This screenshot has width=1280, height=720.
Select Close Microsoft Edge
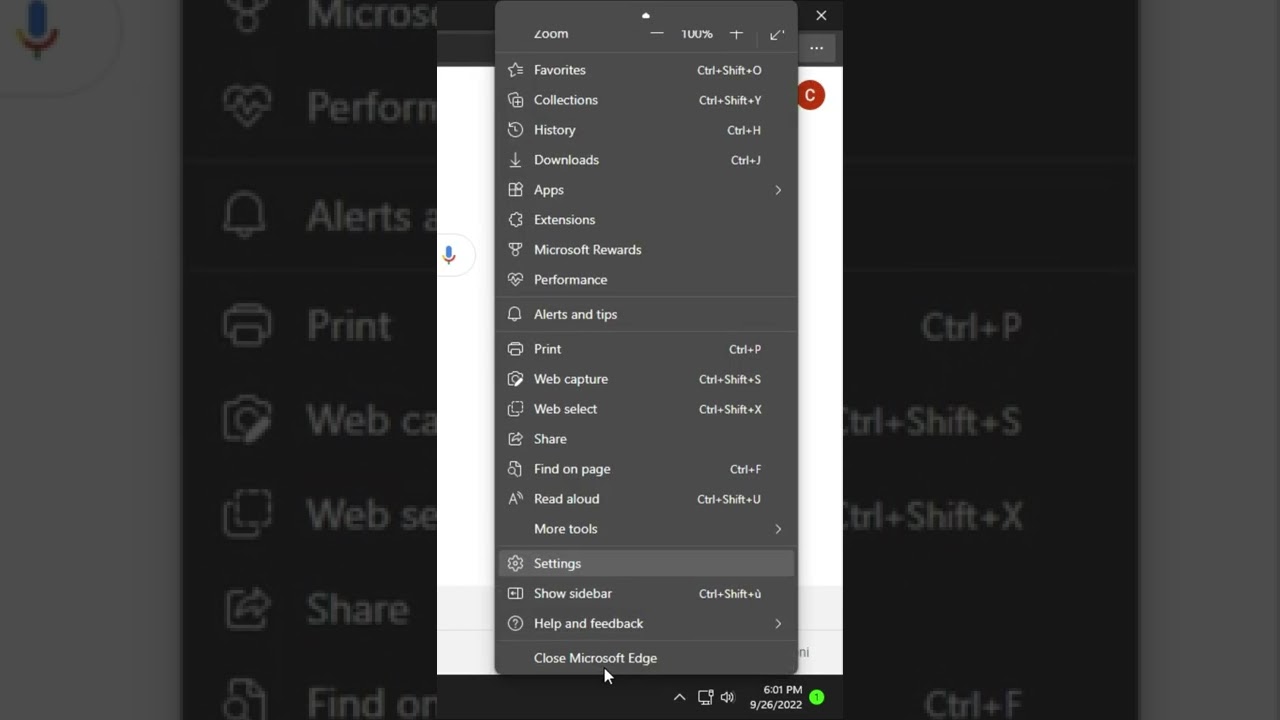point(646,658)
